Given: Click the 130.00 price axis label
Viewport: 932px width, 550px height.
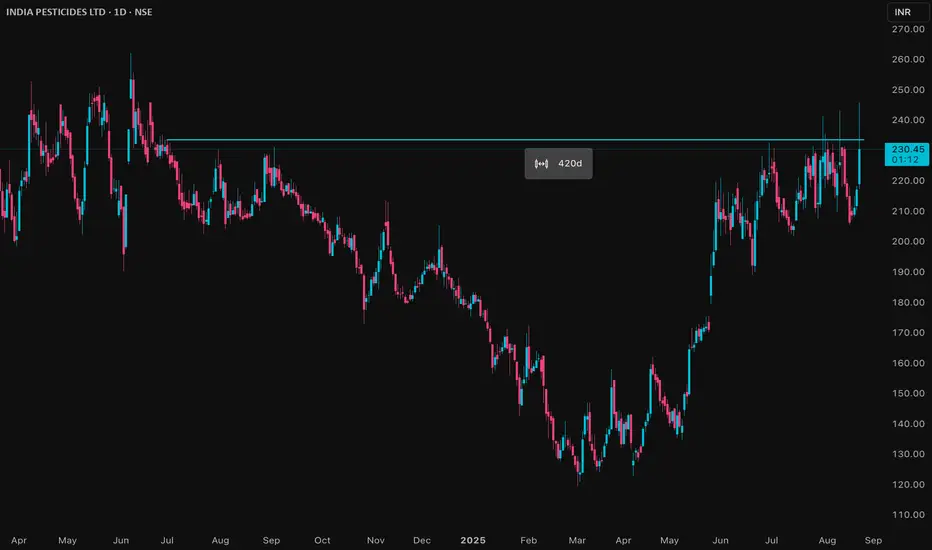Looking at the screenshot, I should pos(908,454).
